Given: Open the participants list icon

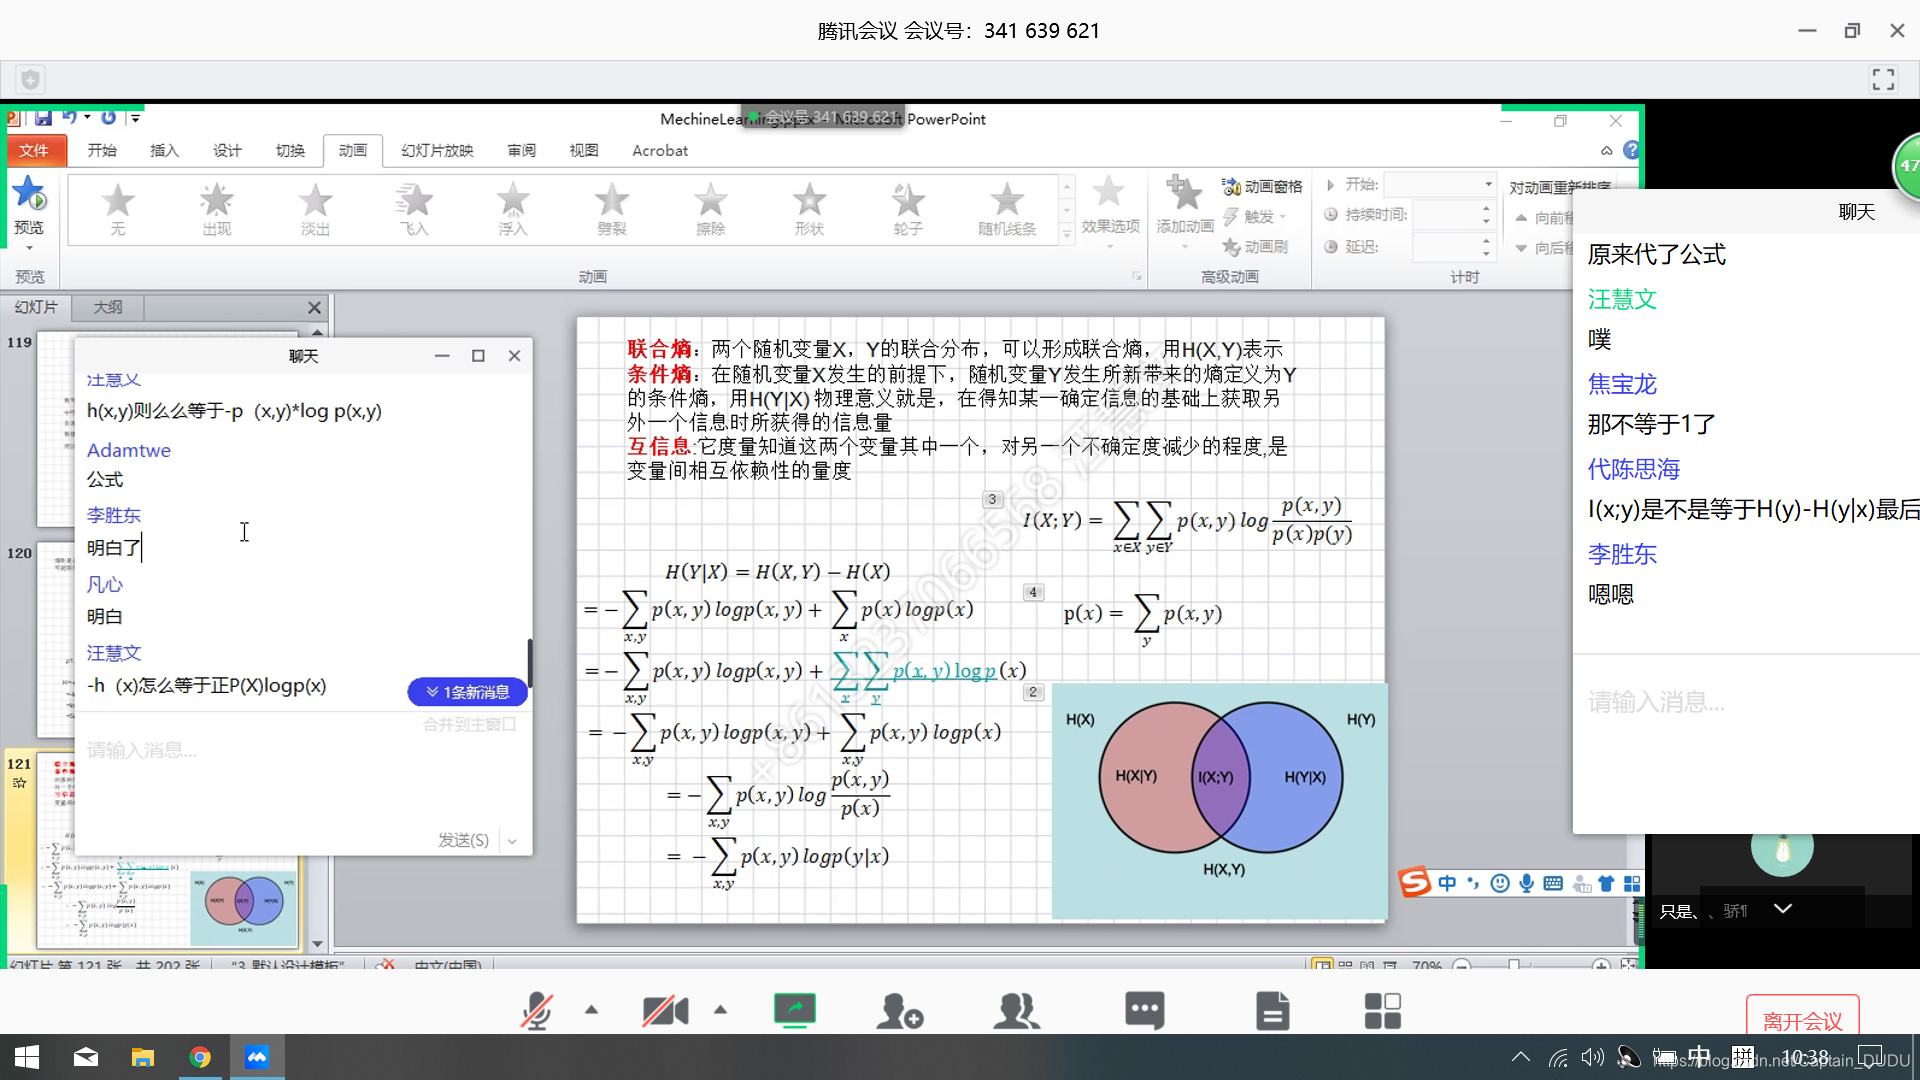Looking at the screenshot, I should (x=1016, y=1011).
